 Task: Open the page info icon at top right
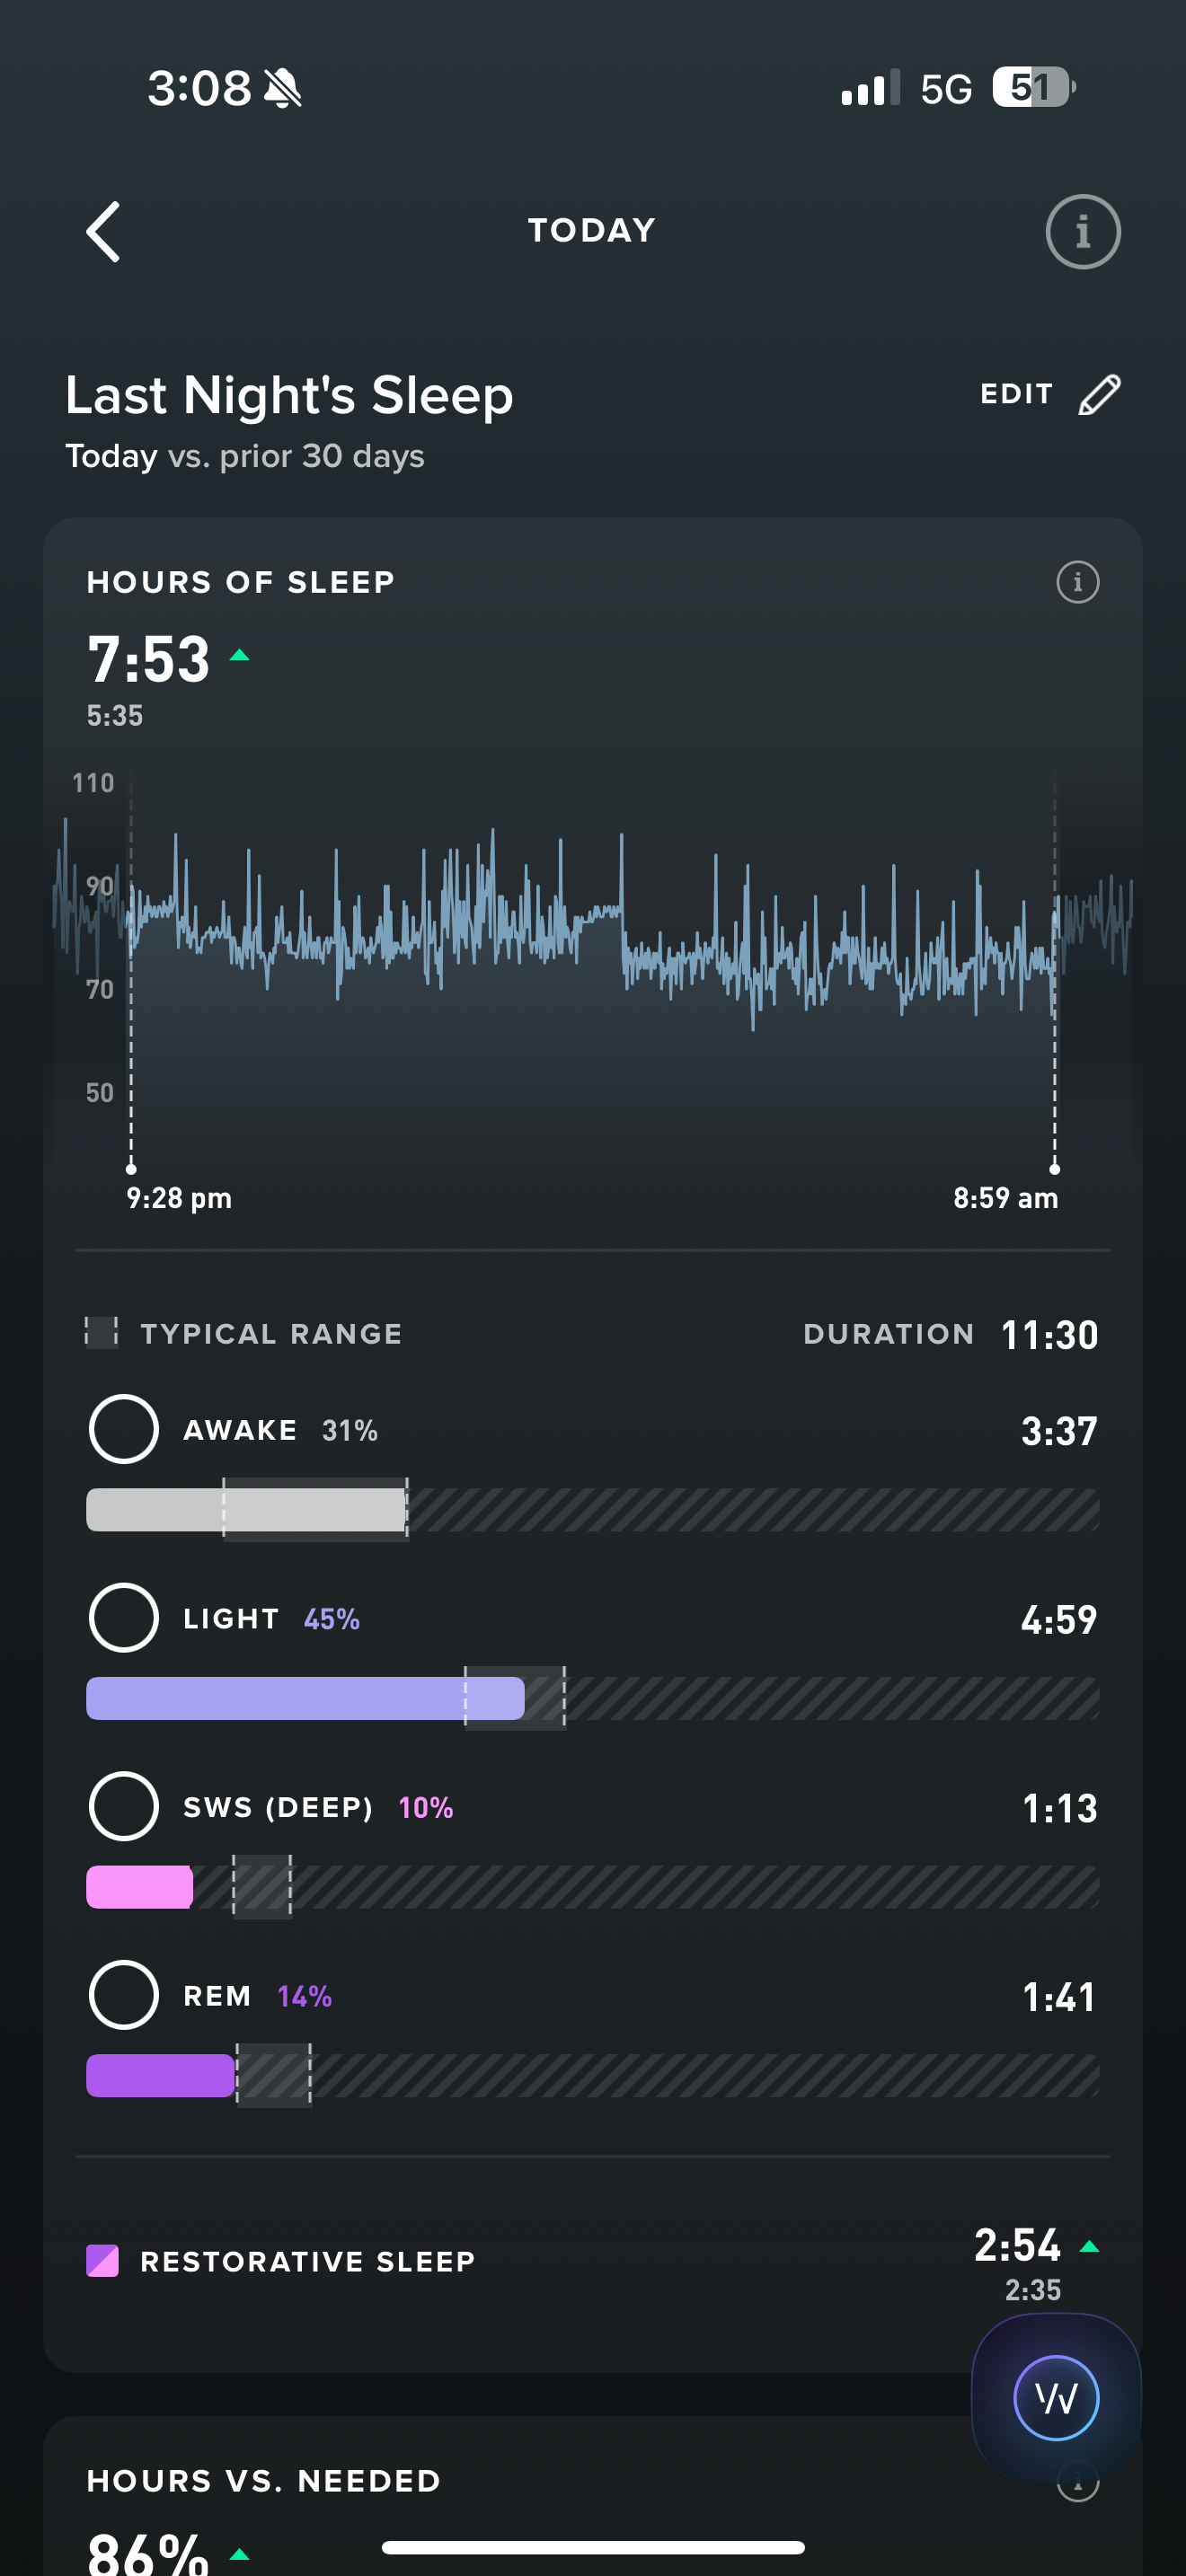click(x=1082, y=232)
